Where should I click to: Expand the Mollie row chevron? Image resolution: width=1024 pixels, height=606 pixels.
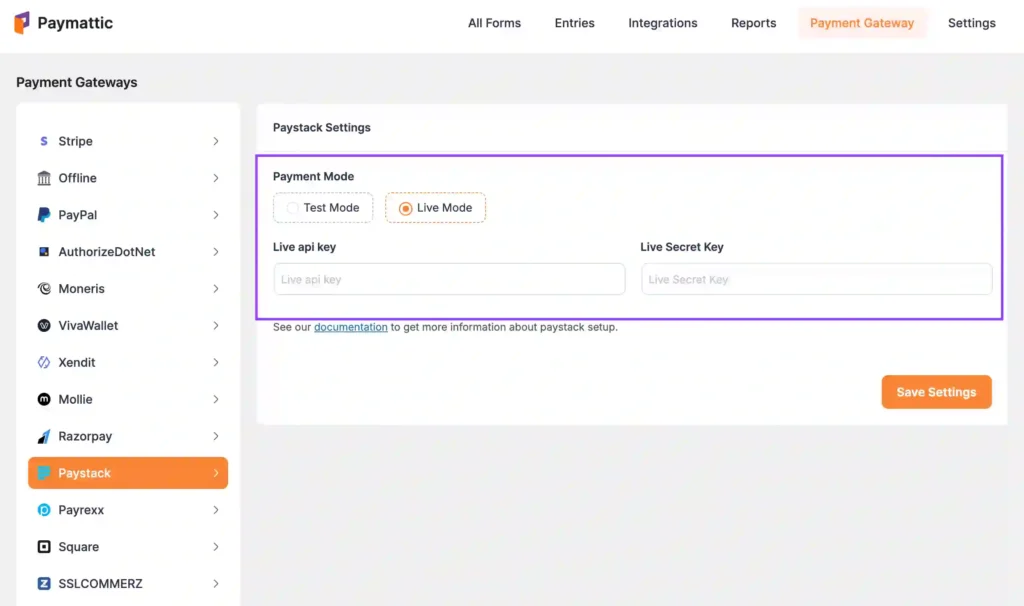coord(216,399)
